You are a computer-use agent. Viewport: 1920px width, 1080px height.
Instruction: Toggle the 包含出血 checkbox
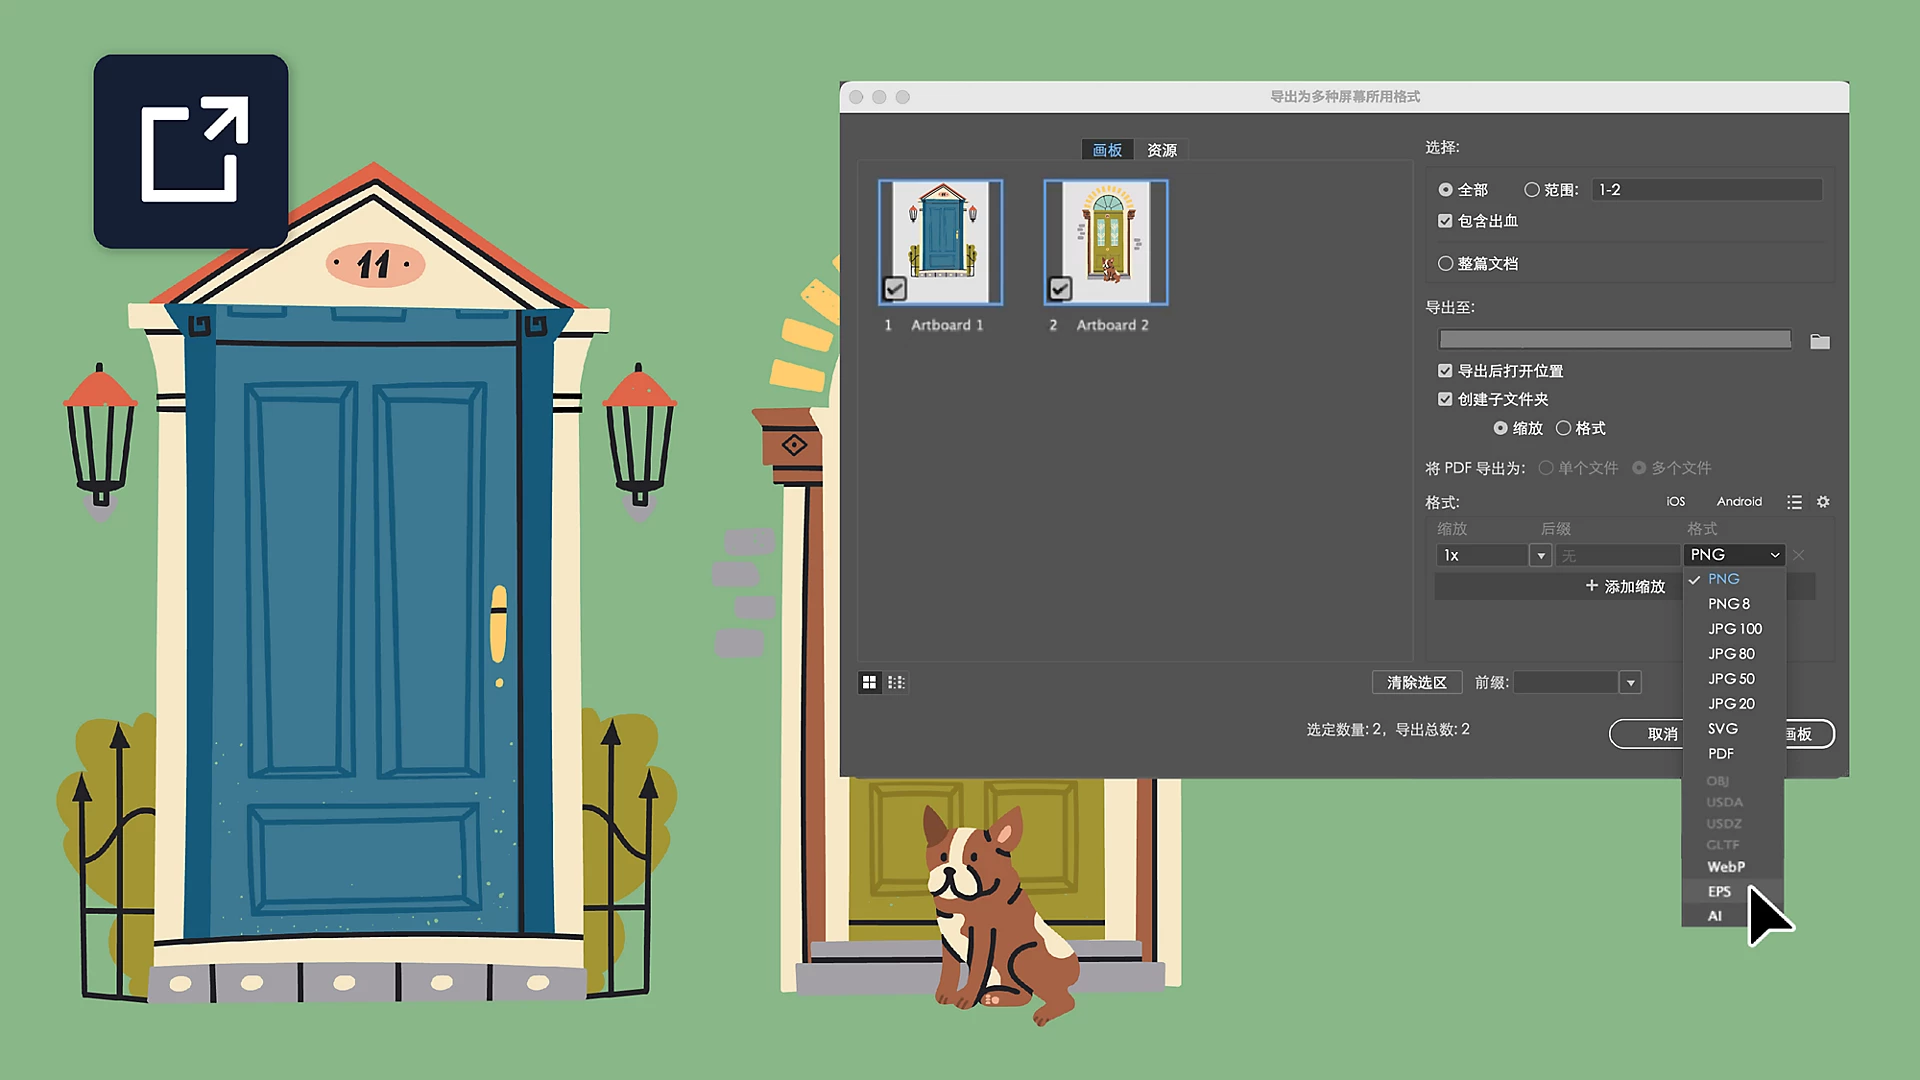pyautogui.click(x=1445, y=221)
